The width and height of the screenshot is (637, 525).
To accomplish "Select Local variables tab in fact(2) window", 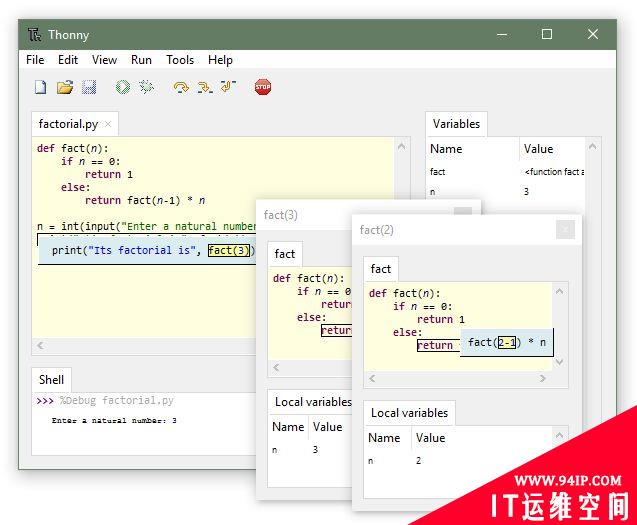I will click(x=410, y=413).
